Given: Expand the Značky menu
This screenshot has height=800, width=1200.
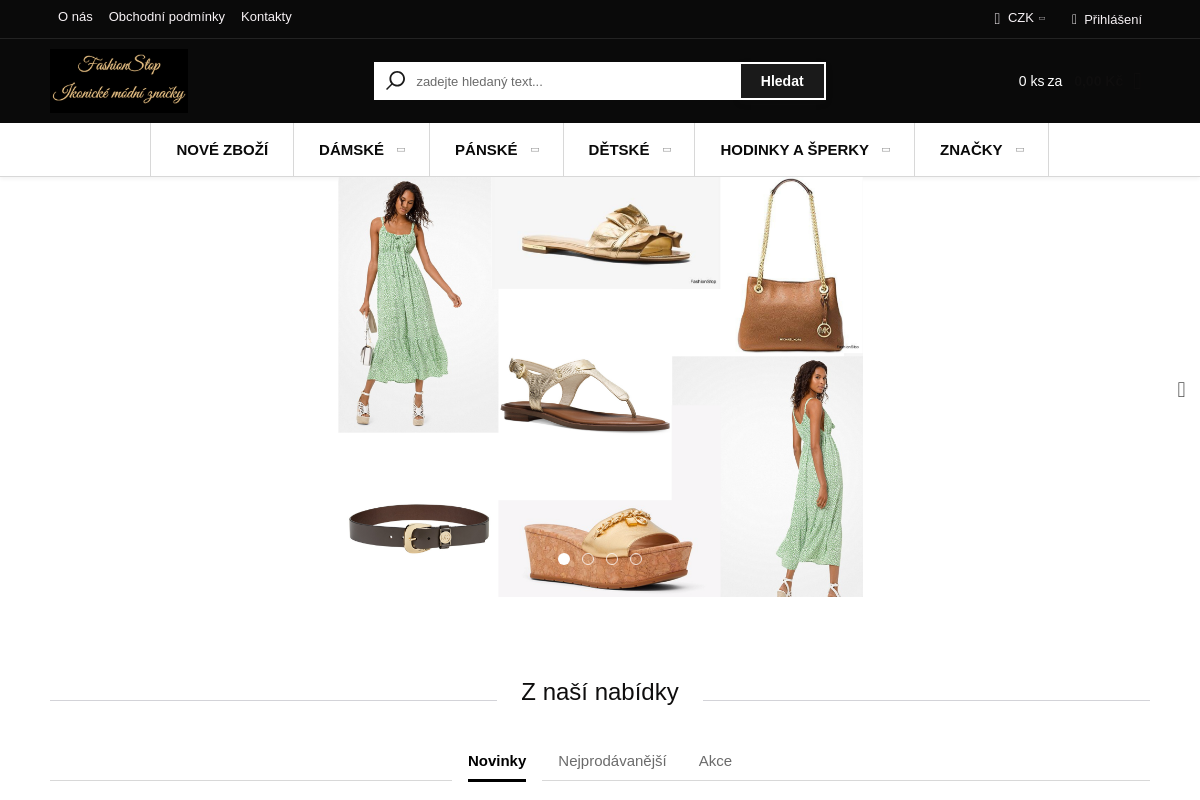Looking at the screenshot, I should click(x=981, y=150).
